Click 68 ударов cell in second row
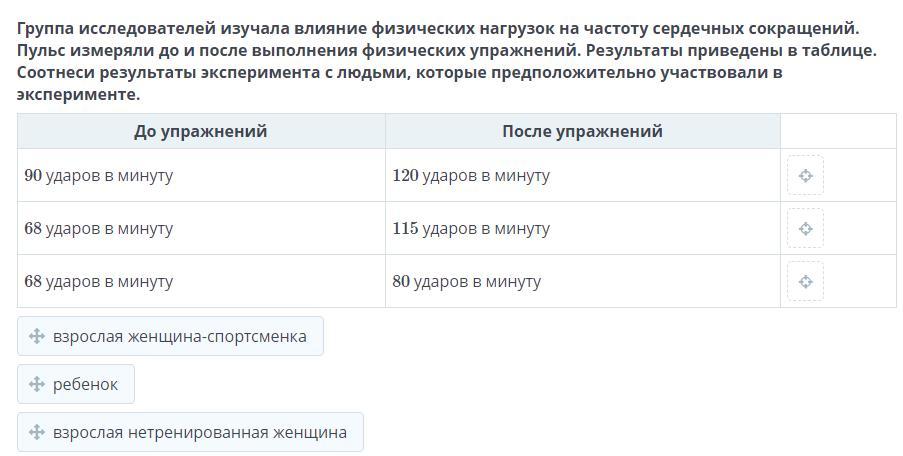The width and height of the screenshot is (903, 456). [x=99, y=229]
